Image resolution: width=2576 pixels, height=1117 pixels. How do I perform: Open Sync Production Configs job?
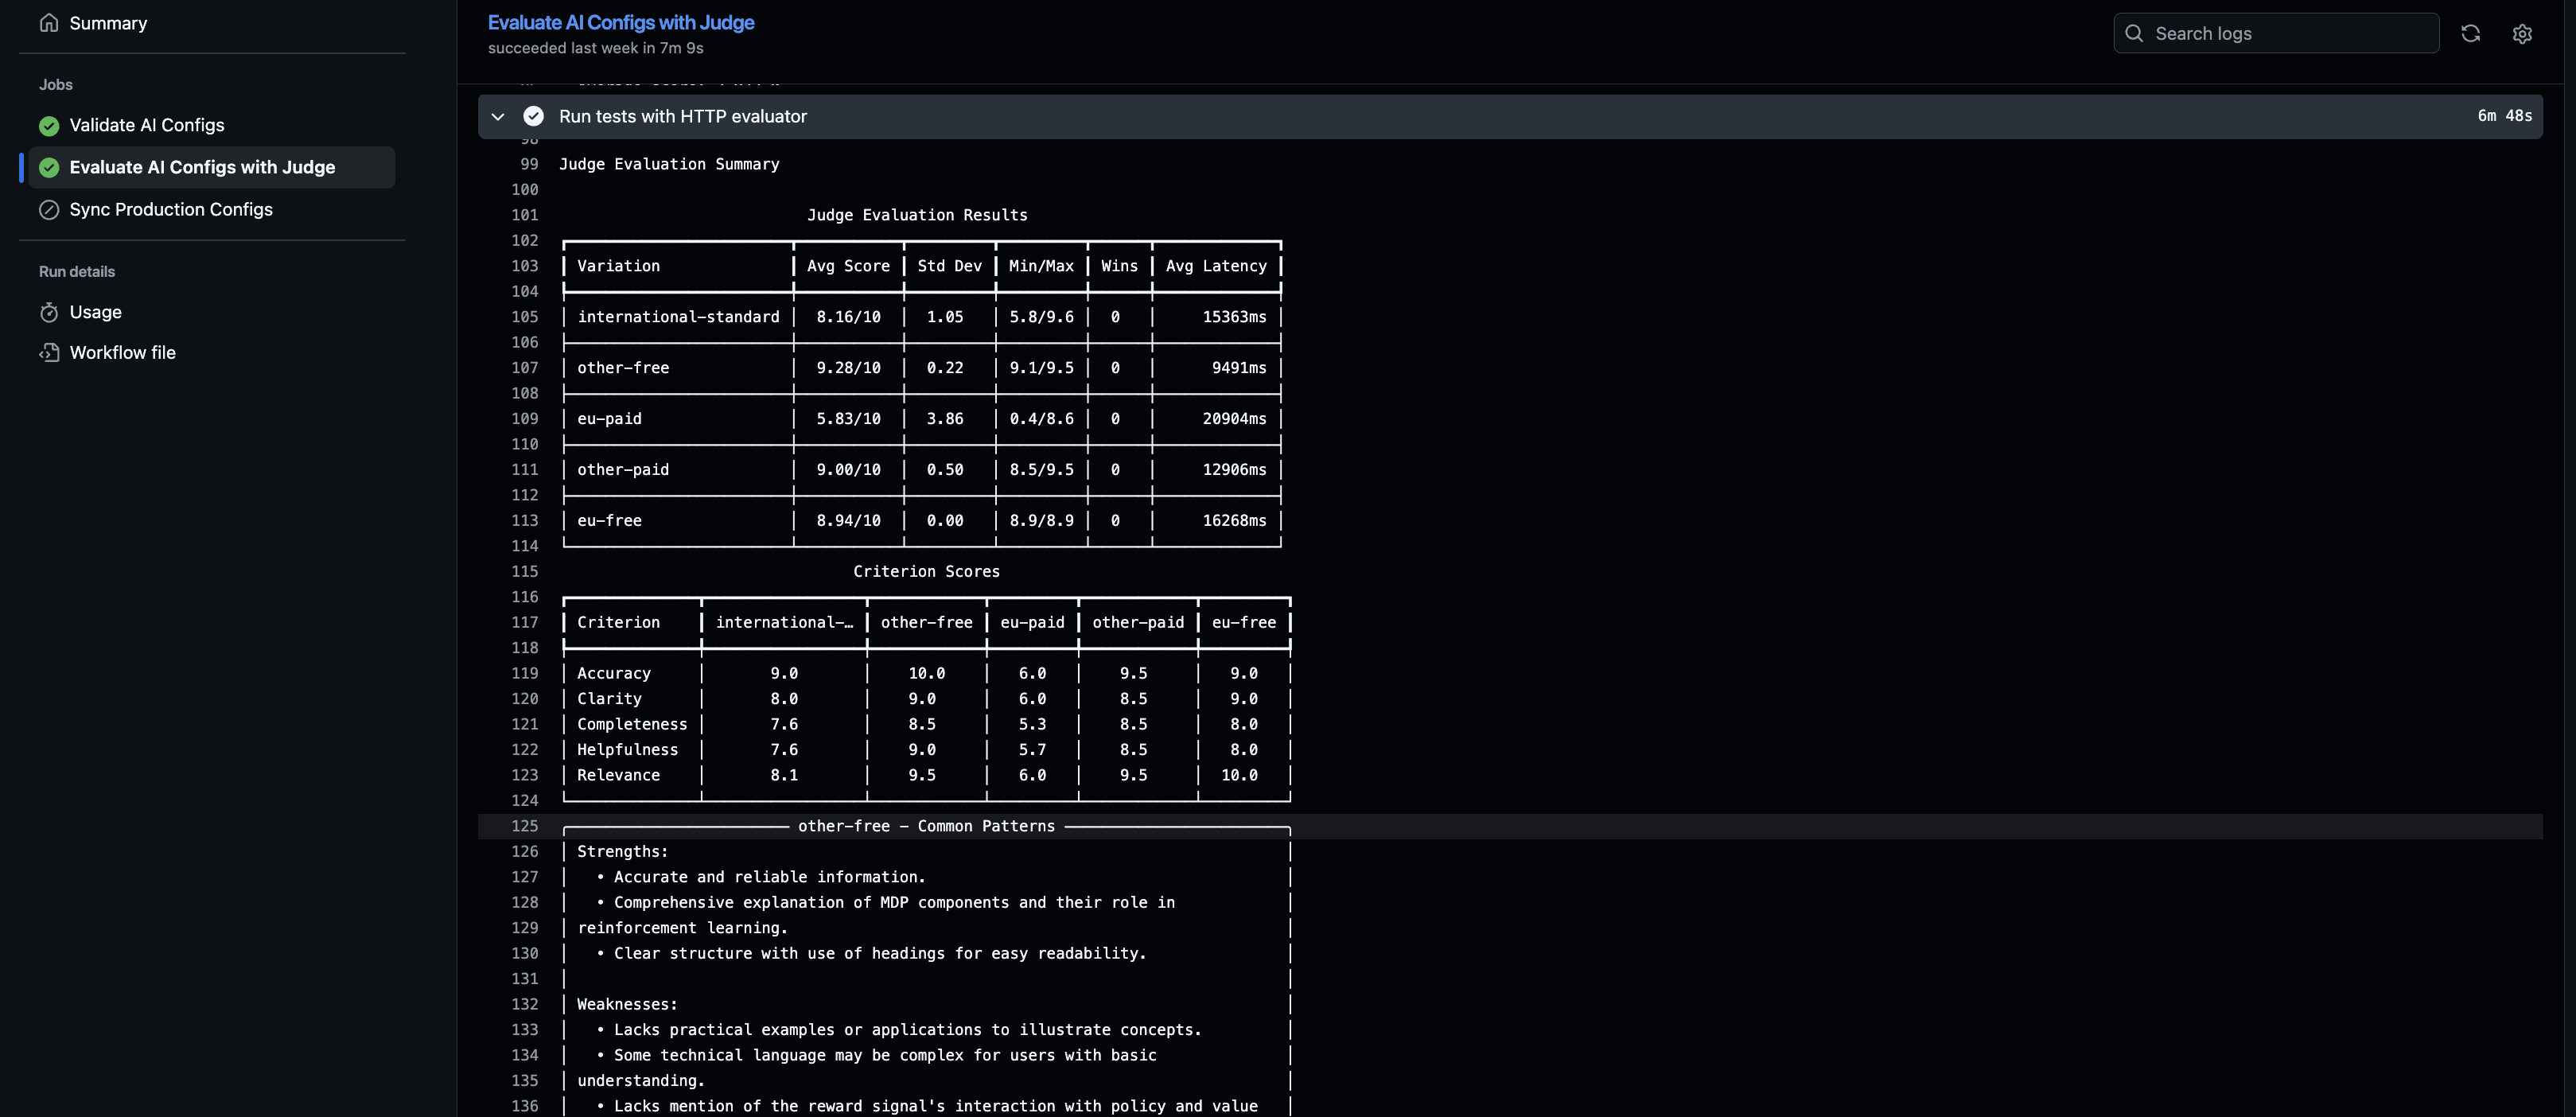170,209
